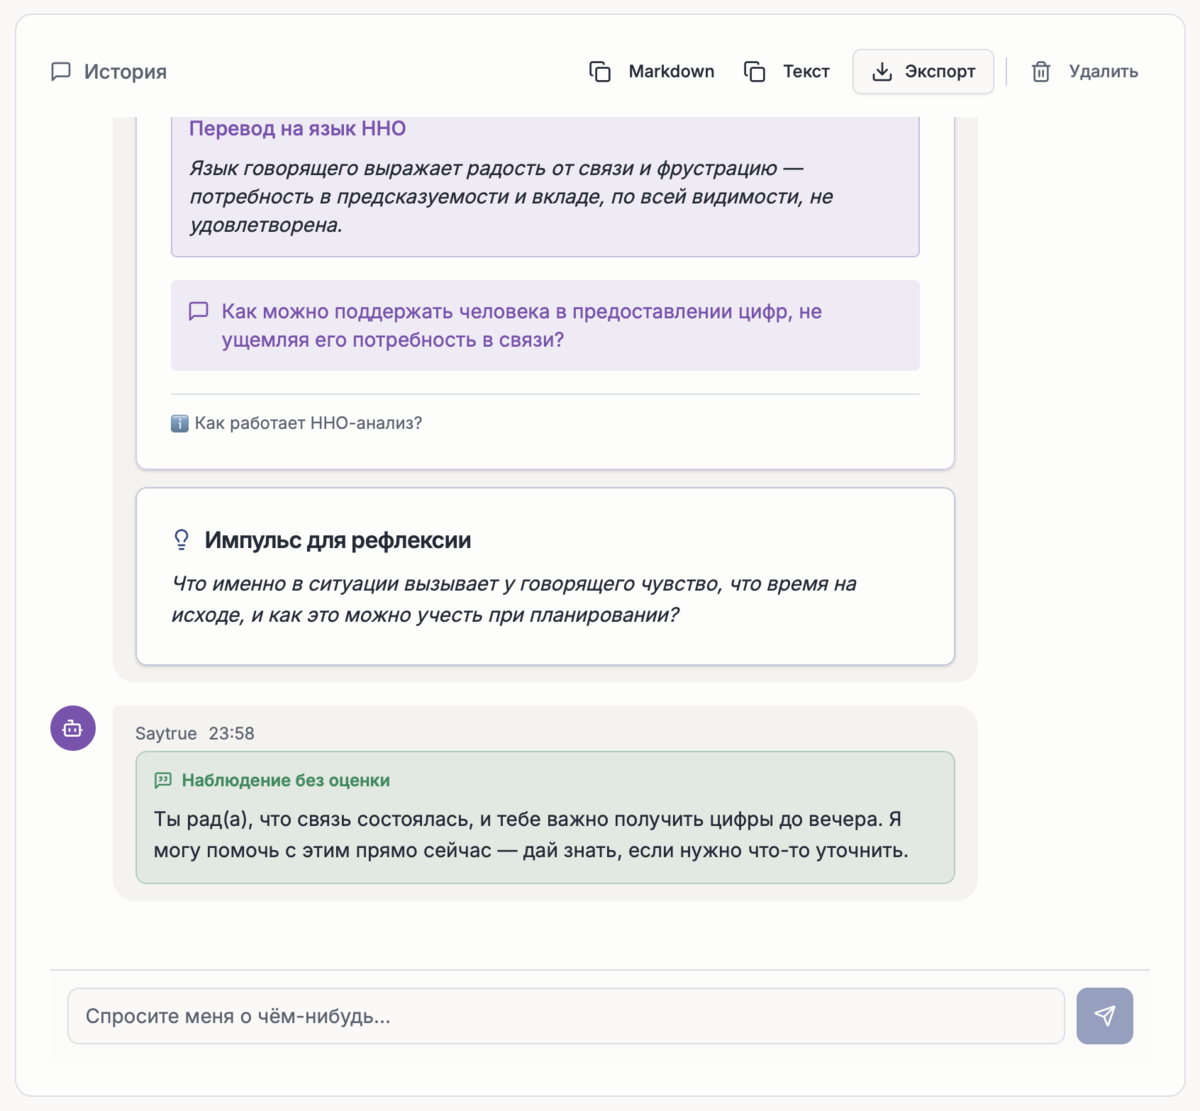This screenshot has height=1111, width=1200.
Task: Delete history with Удалить
Action: click(1084, 72)
